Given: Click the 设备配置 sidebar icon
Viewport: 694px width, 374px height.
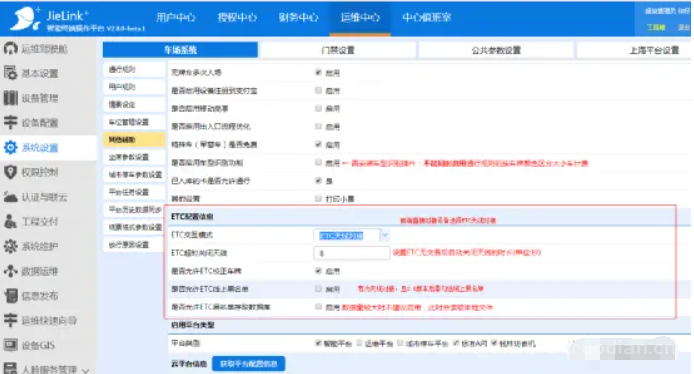Looking at the screenshot, I should point(10,123).
